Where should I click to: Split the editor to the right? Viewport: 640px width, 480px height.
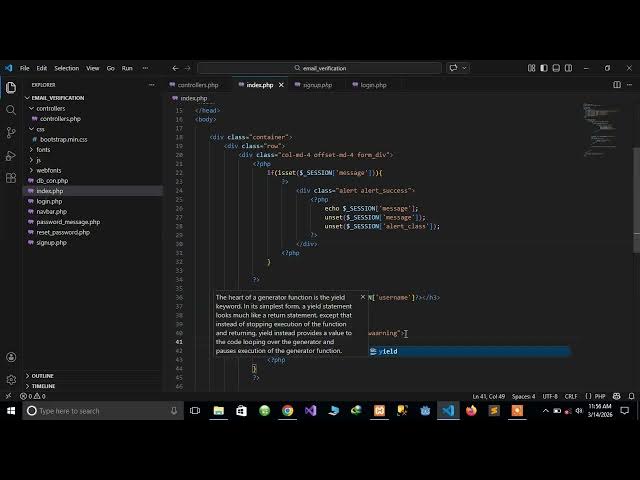617,85
